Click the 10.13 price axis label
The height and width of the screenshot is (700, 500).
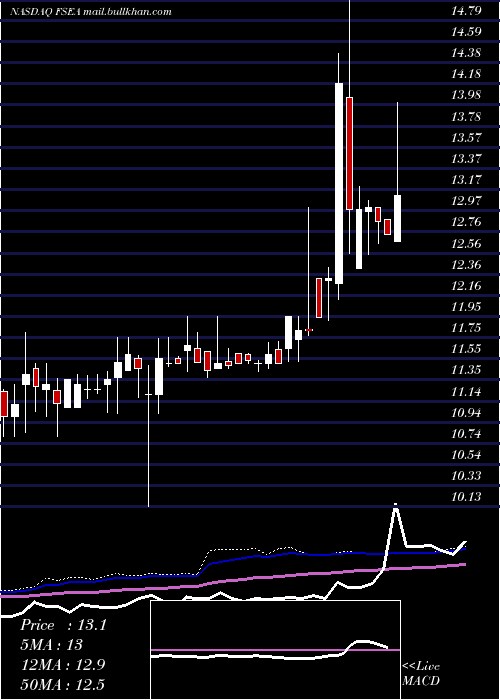(466, 497)
